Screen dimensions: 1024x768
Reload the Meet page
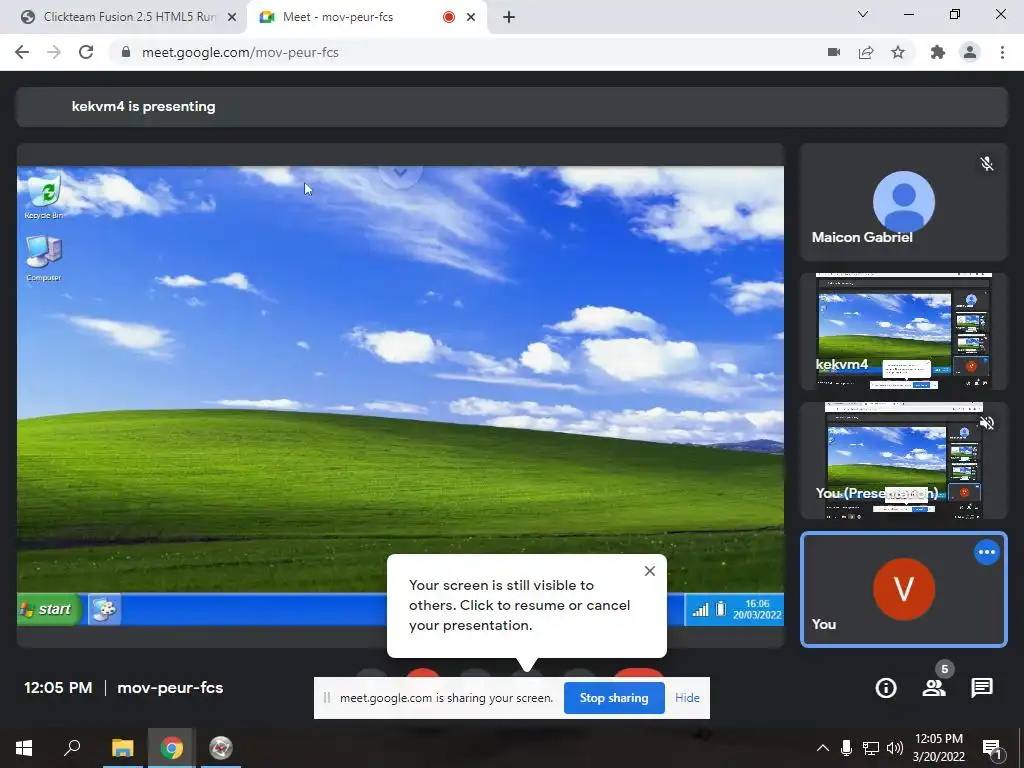86,52
